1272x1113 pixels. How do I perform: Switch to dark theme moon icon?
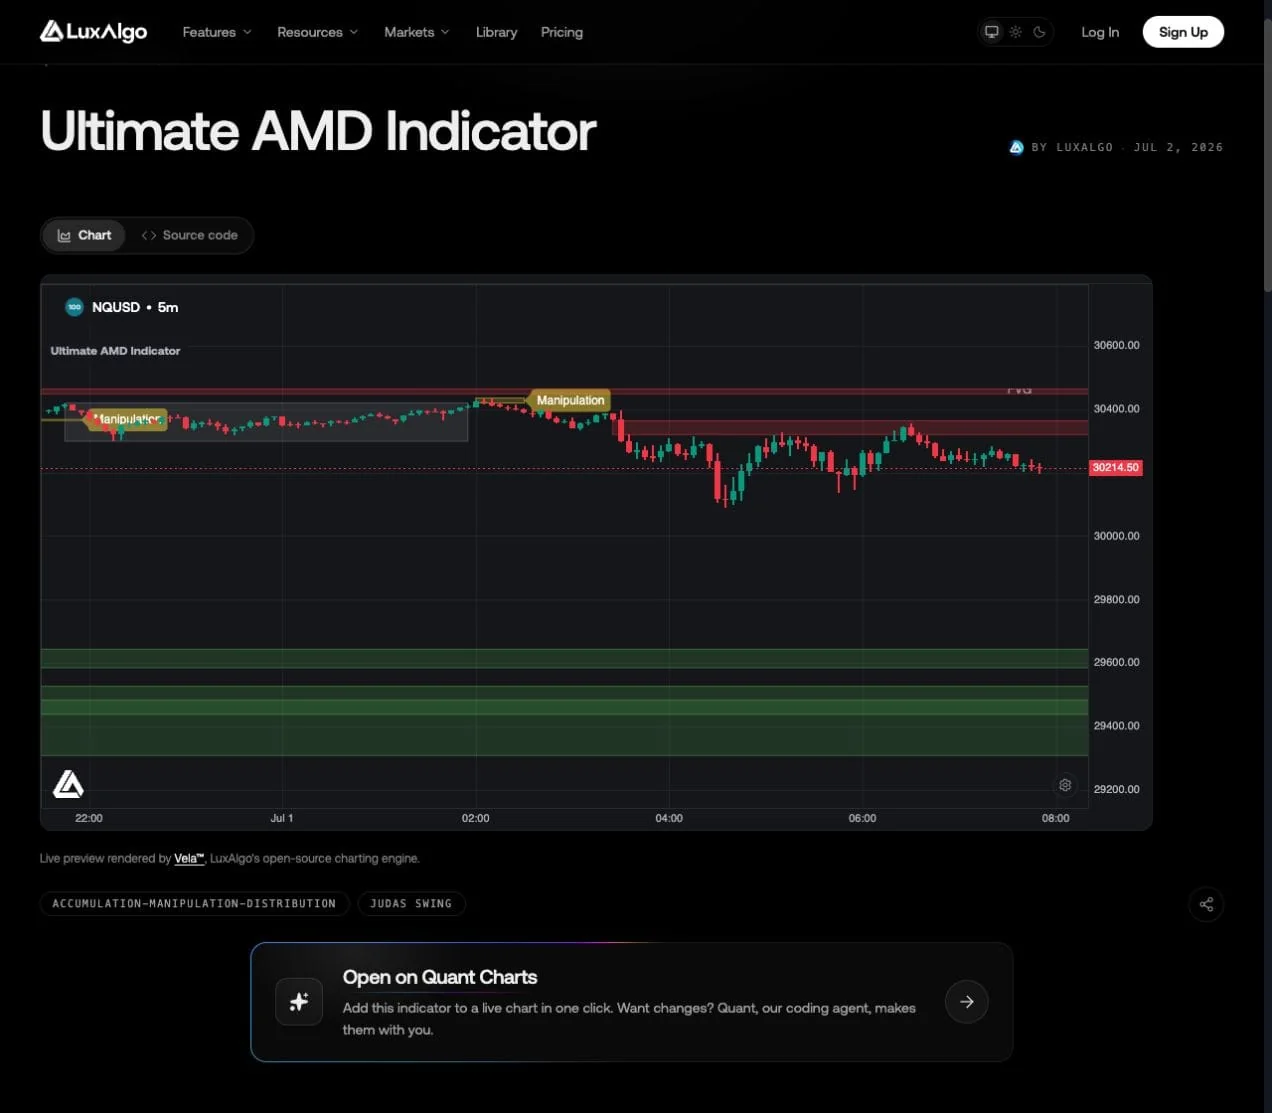pyautogui.click(x=1039, y=32)
